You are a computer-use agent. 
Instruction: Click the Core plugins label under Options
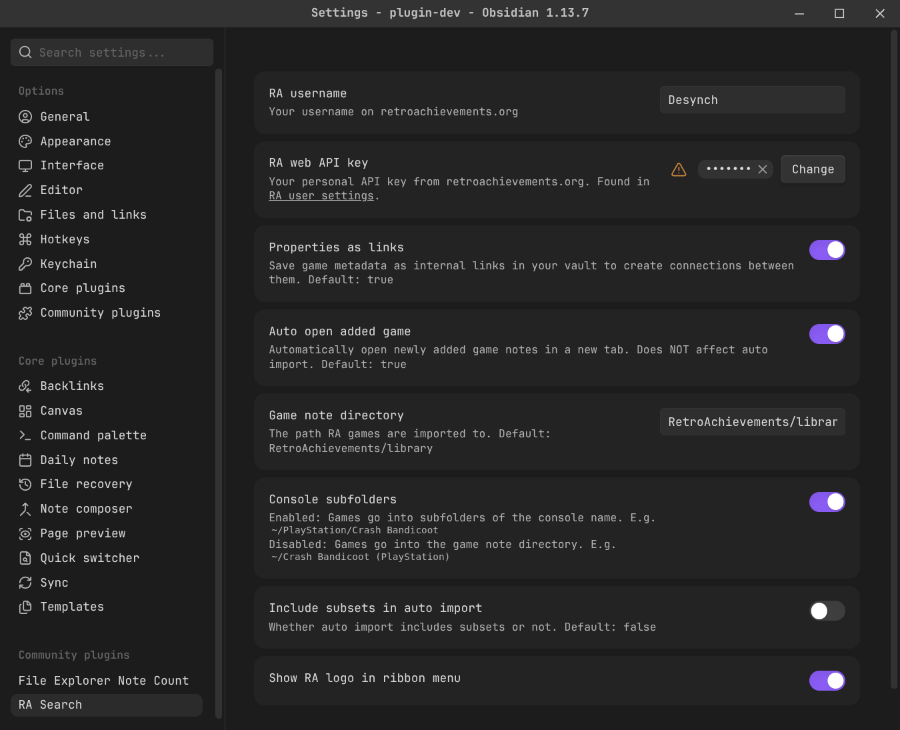pyautogui.click(x=83, y=288)
